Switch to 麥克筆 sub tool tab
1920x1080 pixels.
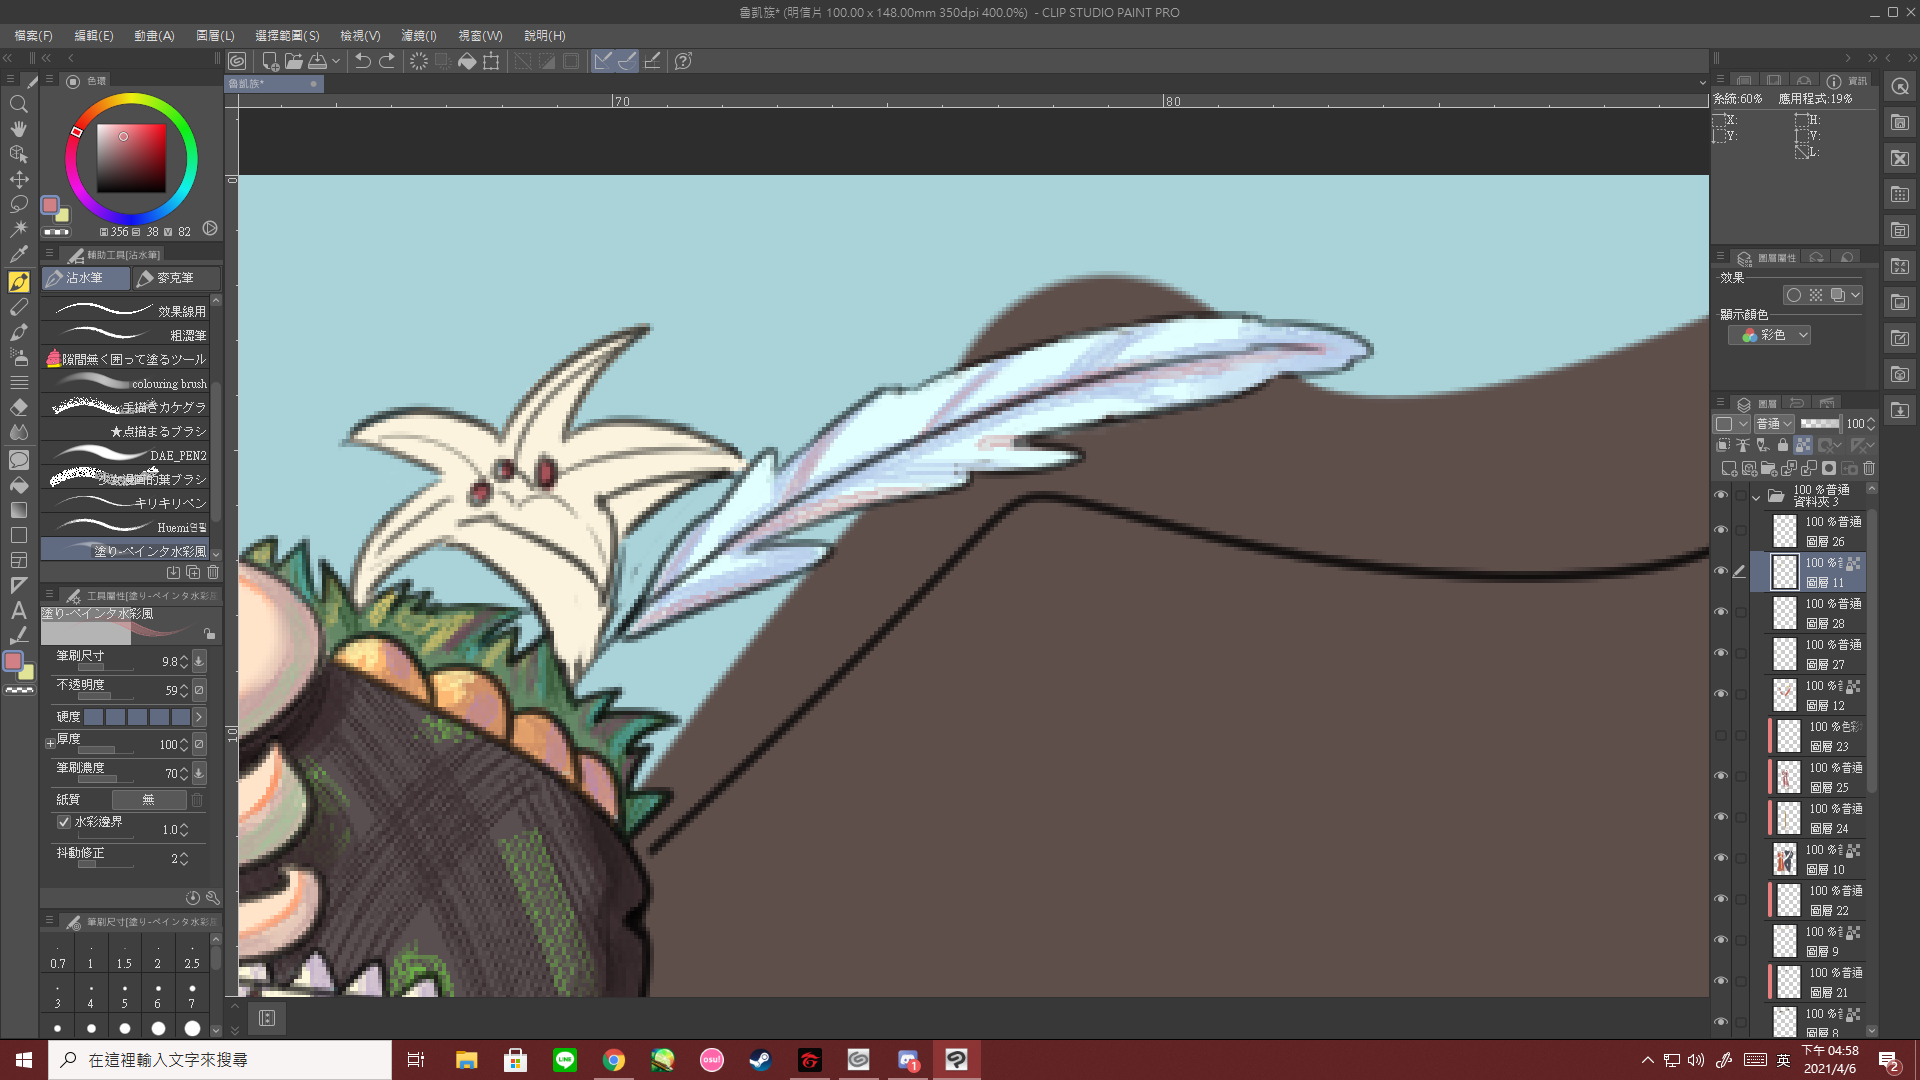[176, 278]
